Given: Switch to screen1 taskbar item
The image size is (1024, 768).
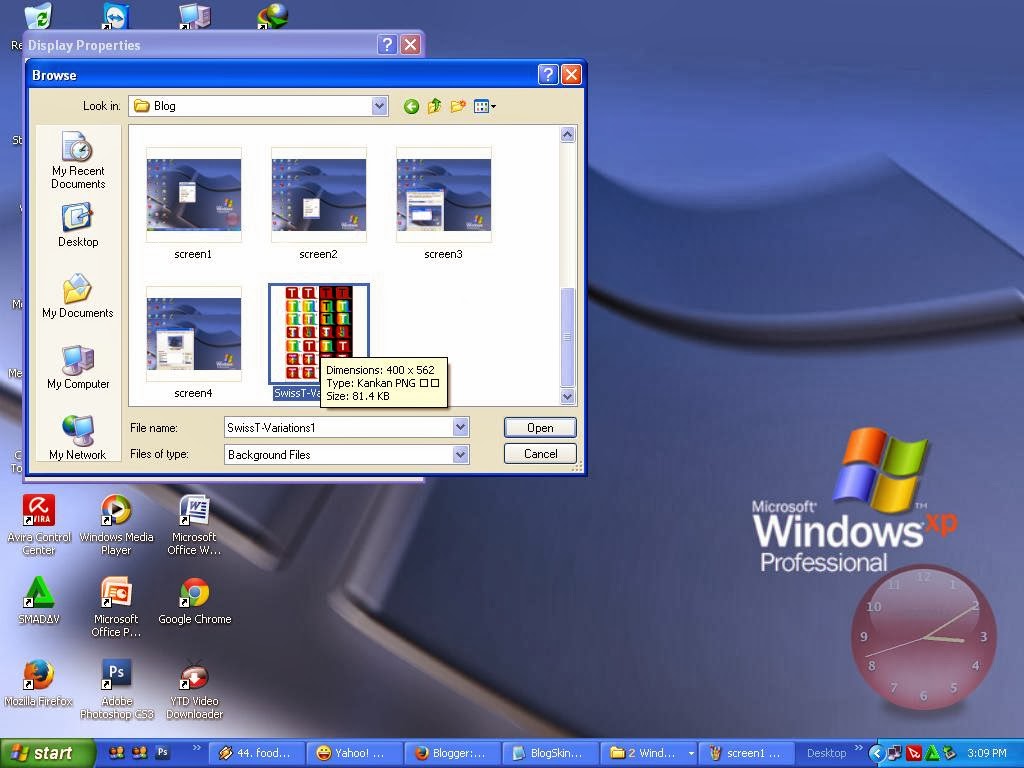Looking at the screenshot, I should [746, 753].
